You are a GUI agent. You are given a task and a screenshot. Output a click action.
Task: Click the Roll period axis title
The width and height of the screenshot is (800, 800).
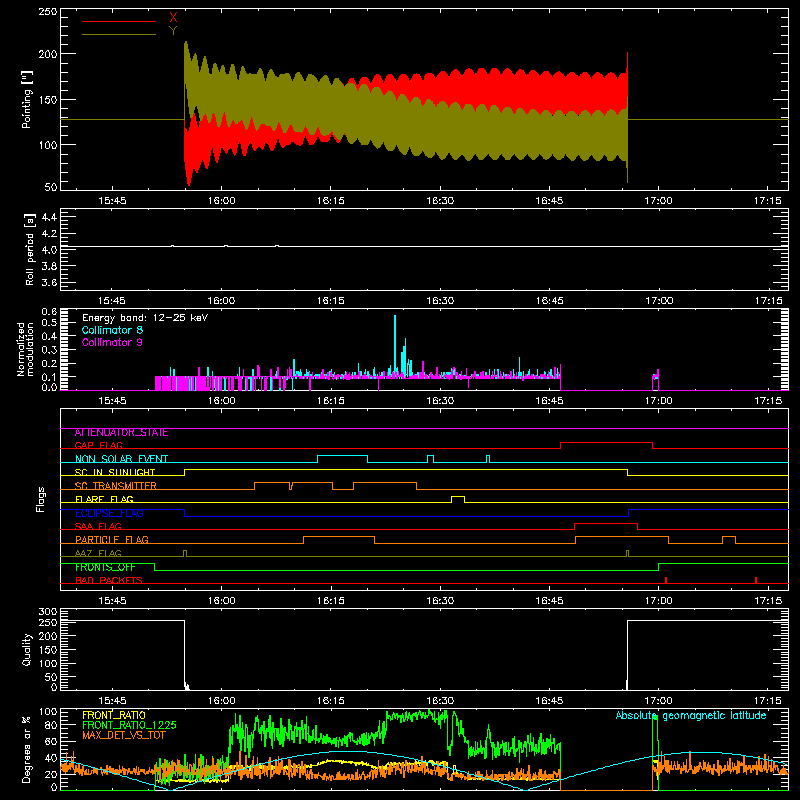(x=30, y=249)
